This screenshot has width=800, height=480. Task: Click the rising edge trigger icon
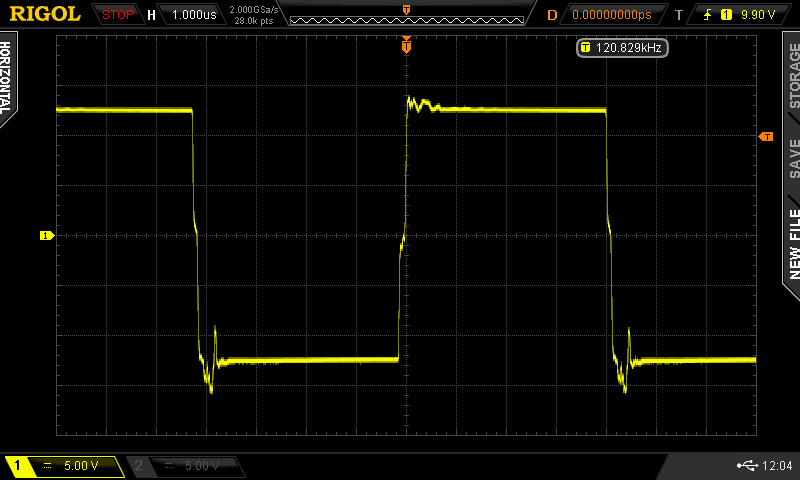pyautogui.click(x=708, y=15)
